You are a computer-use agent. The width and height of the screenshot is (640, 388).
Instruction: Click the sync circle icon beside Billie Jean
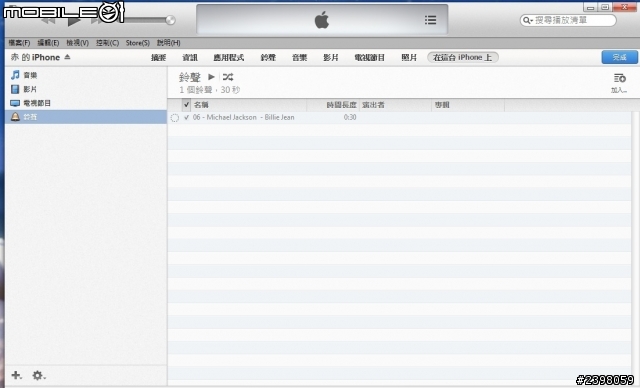pyautogui.click(x=174, y=118)
